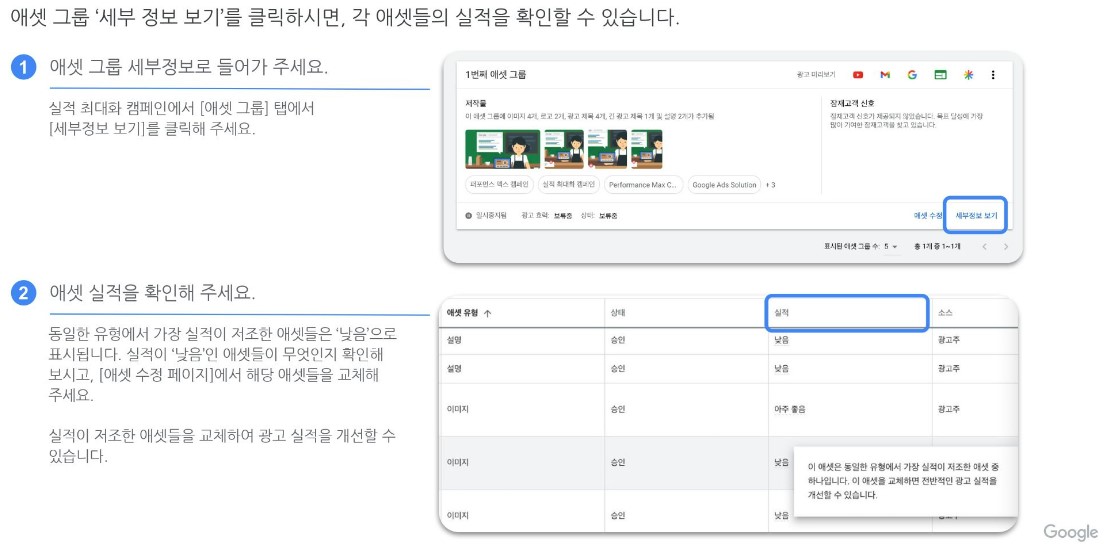
Task: Click the 애셋 수정 link
Action: pos(928,216)
